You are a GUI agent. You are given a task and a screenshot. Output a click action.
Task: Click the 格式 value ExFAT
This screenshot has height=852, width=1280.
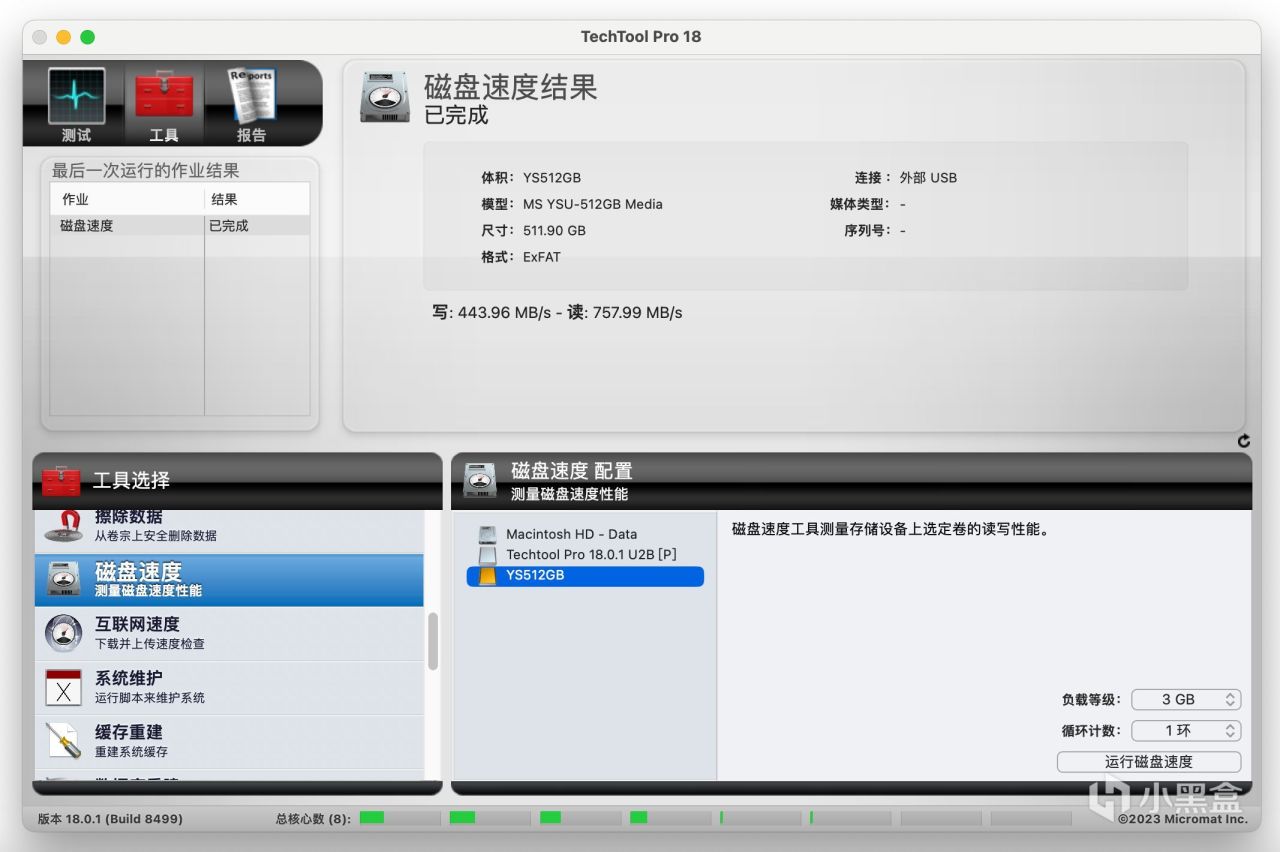pyautogui.click(x=542, y=257)
